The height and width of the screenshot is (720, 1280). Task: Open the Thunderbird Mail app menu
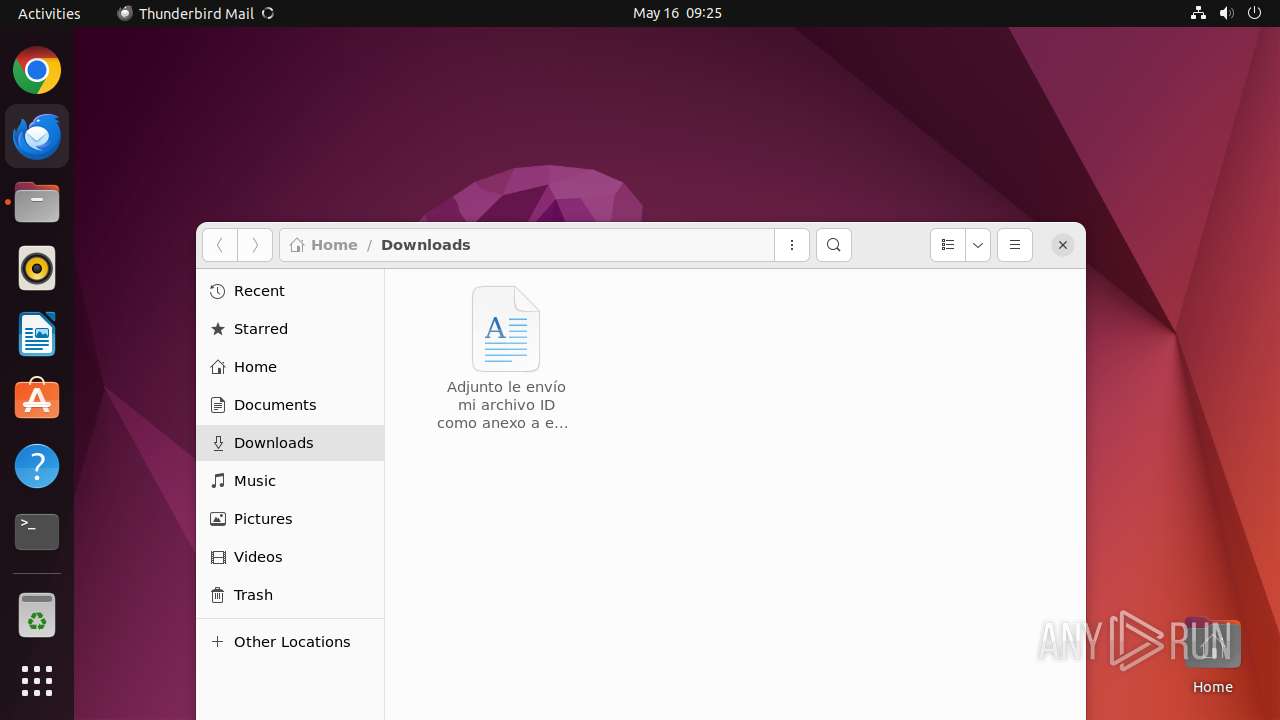[x=196, y=13]
